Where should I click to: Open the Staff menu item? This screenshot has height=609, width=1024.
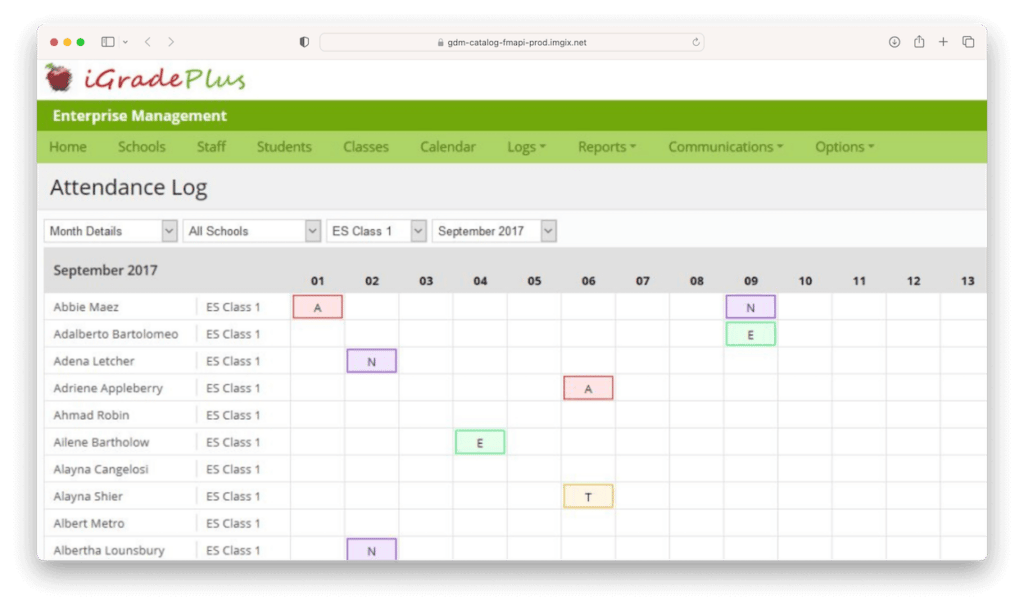pyautogui.click(x=211, y=147)
